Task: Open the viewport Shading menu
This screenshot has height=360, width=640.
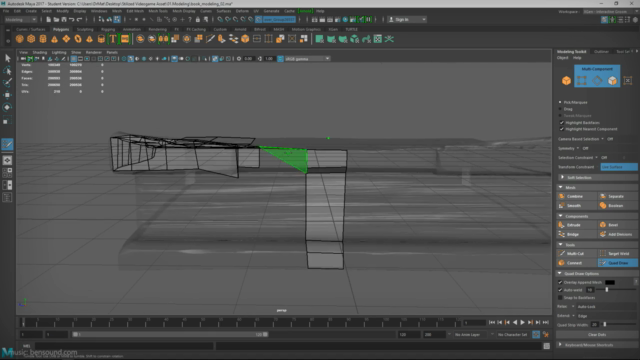Action: click(40, 53)
